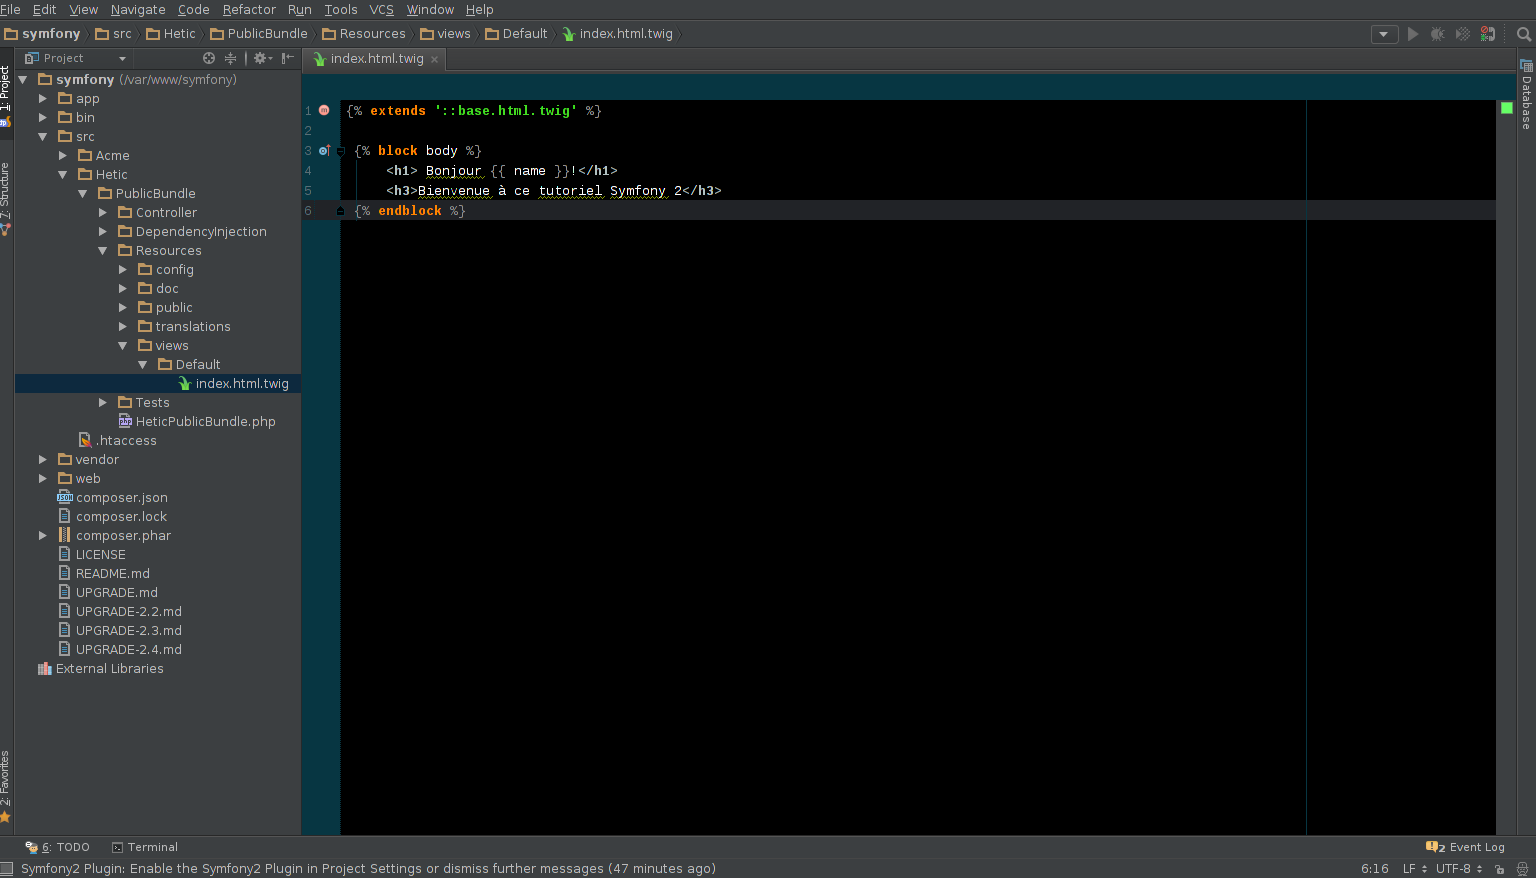1536x878 pixels.
Task: Select the index.html.twig editor tab
Action: click(377, 59)
